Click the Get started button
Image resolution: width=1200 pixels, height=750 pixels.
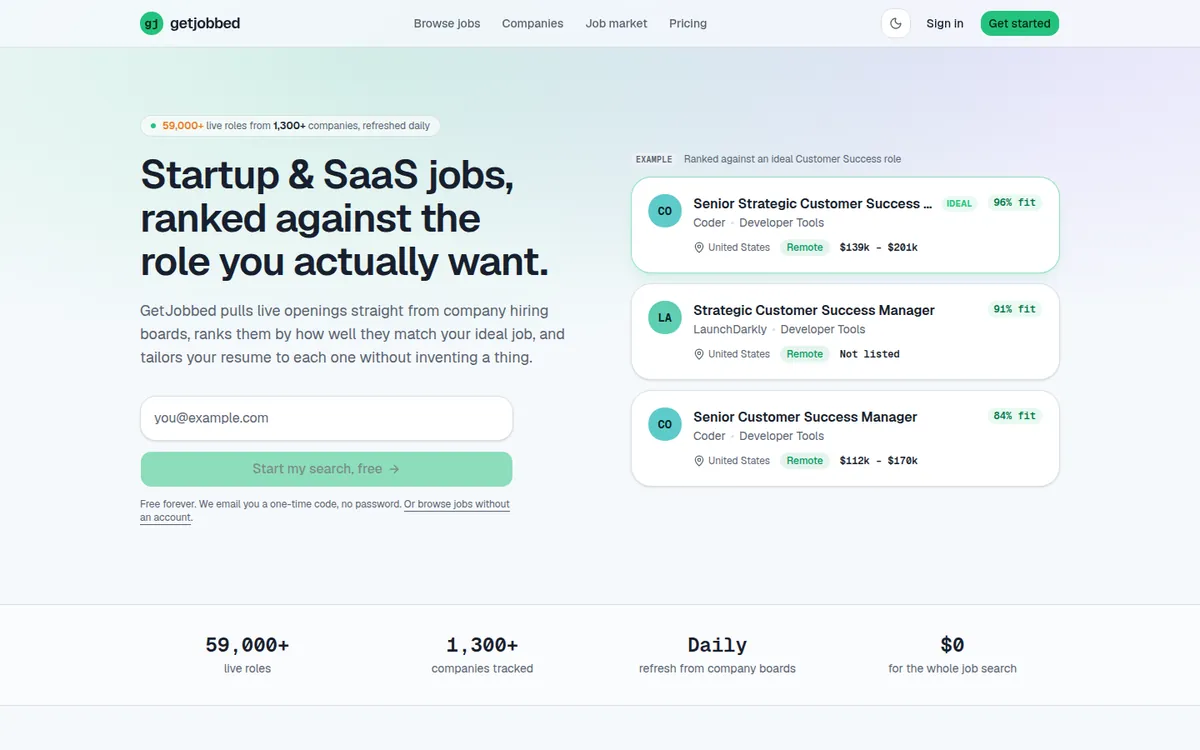pos(1019,23)
